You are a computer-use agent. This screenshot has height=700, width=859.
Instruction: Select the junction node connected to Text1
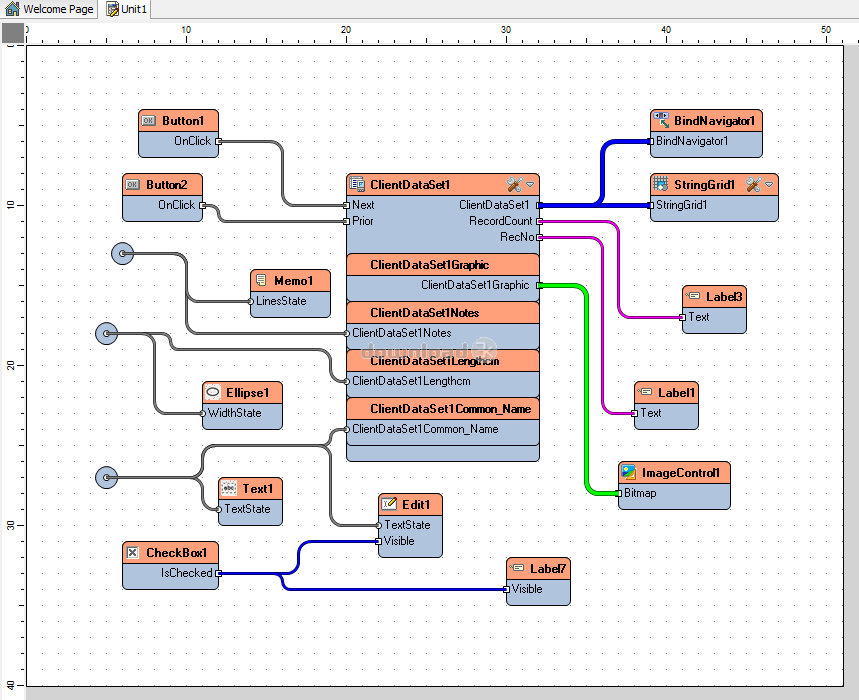click(107, 478)
